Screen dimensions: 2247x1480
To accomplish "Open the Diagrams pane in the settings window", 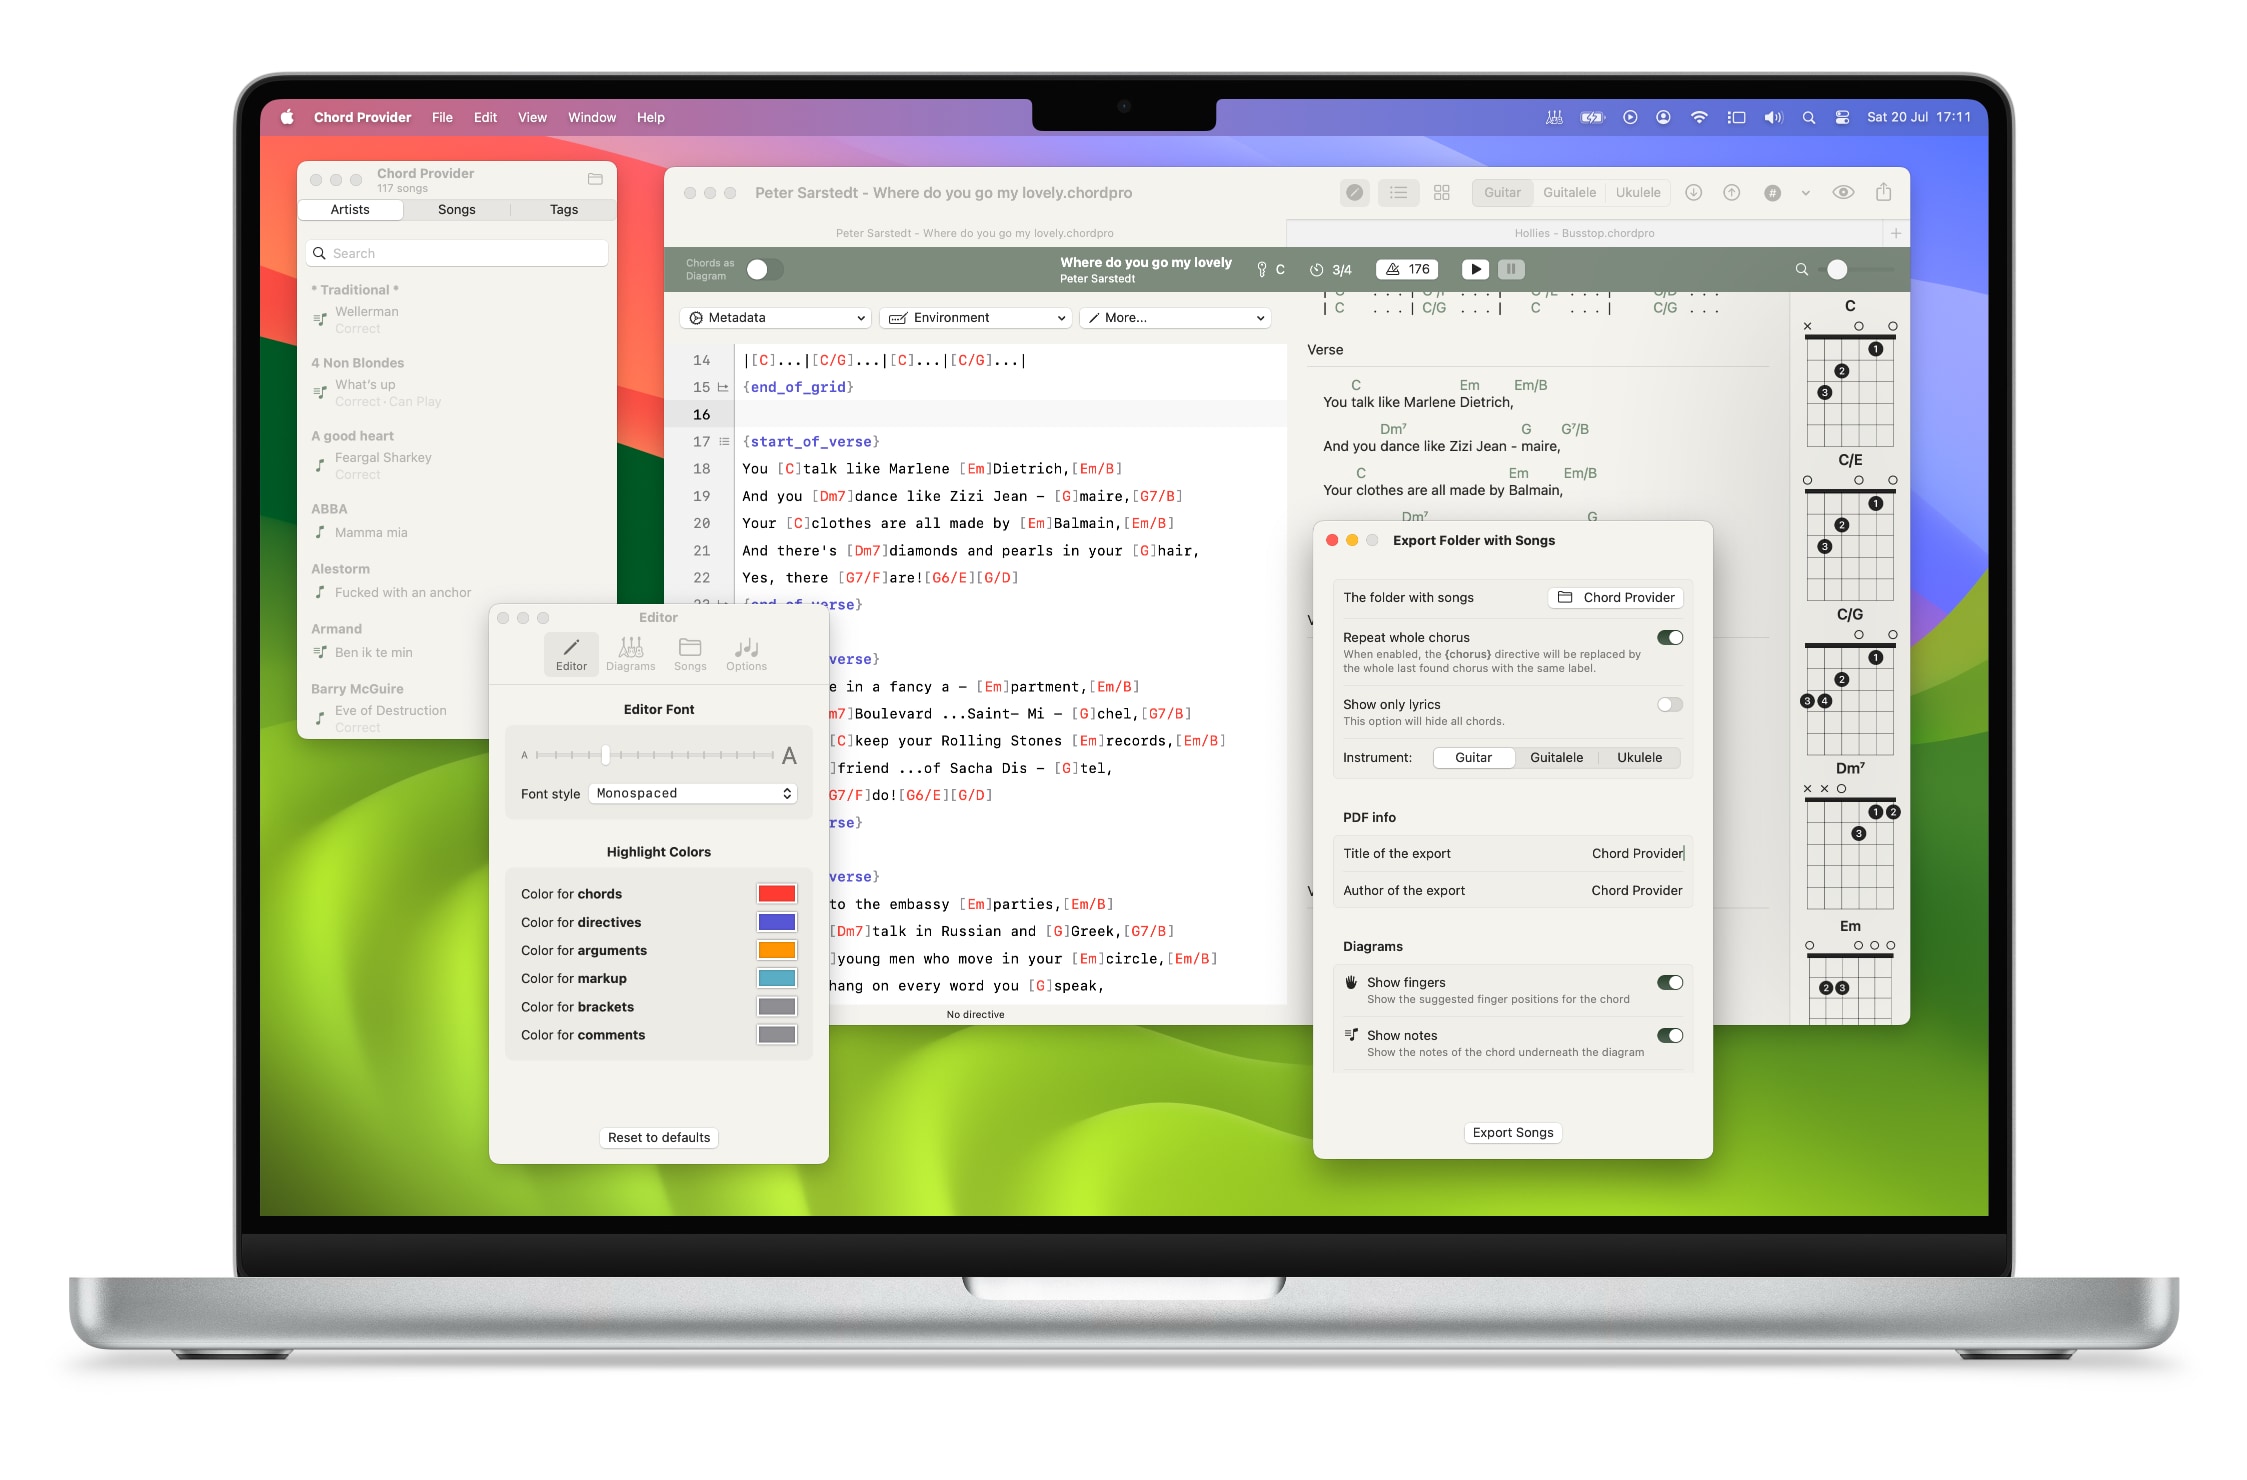I will pyautogui.click(x=630, y=654).
